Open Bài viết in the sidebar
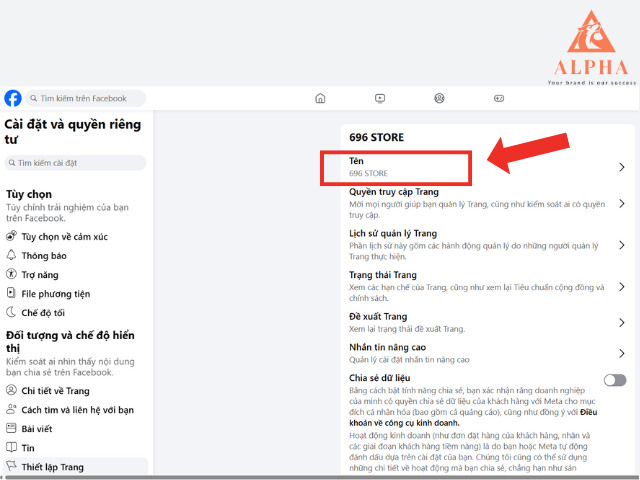 point(76,429)
